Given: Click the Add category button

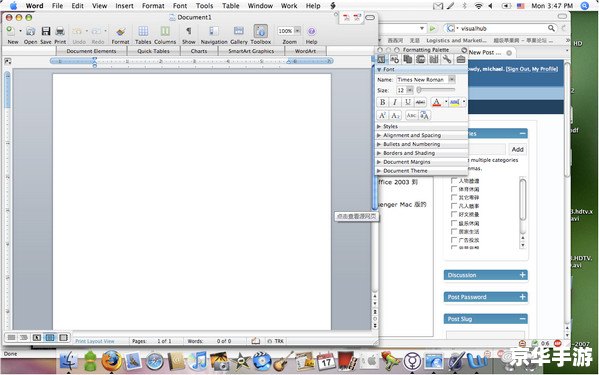Looking at the screenshot, I should coord(518,149).
